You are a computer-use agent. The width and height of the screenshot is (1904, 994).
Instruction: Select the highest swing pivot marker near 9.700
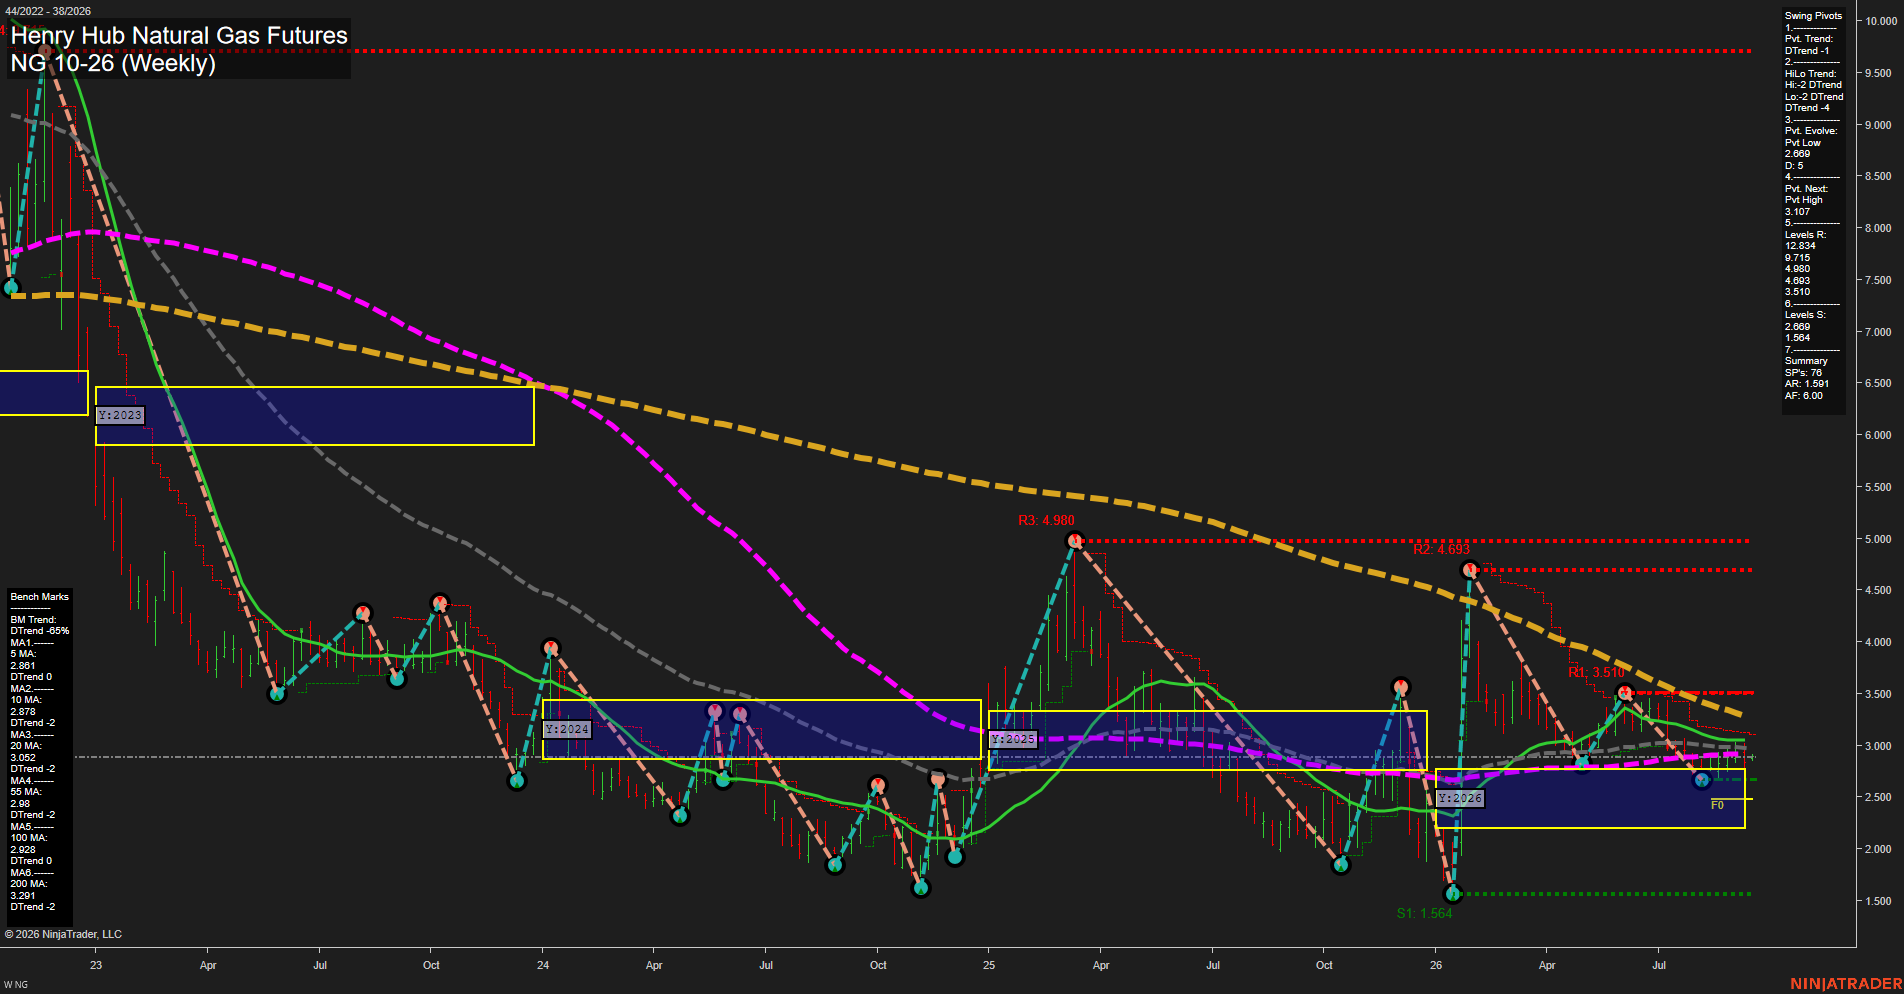coord(44,51)
